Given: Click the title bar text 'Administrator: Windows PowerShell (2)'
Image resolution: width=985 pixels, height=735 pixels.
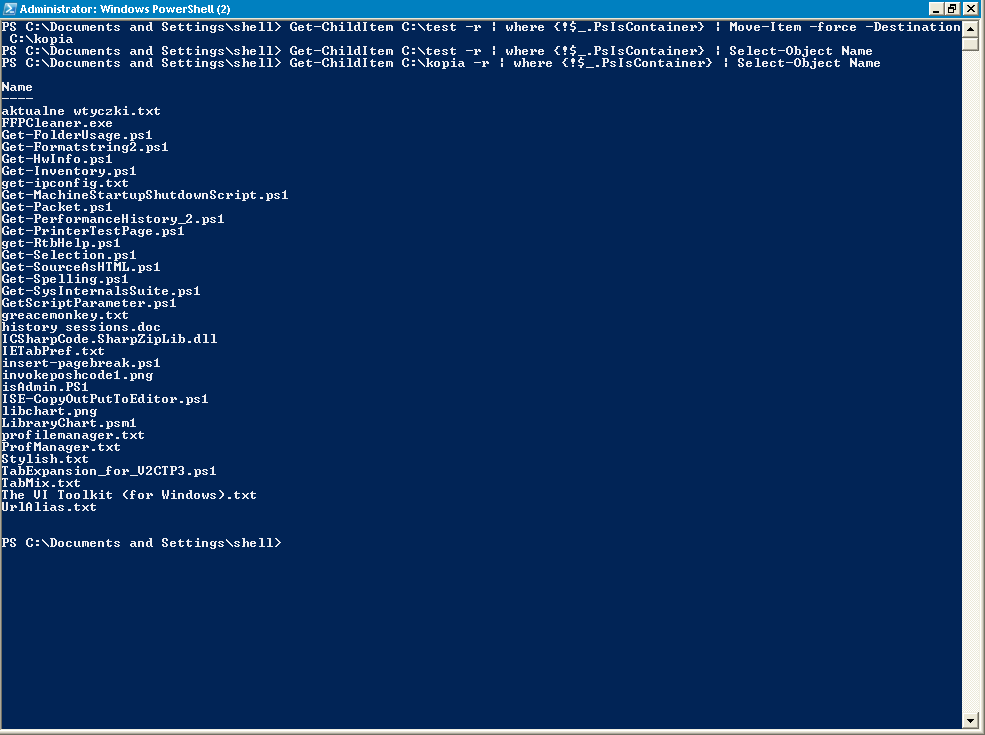Looking at the screenshot, I should click(x=125, y=9).
